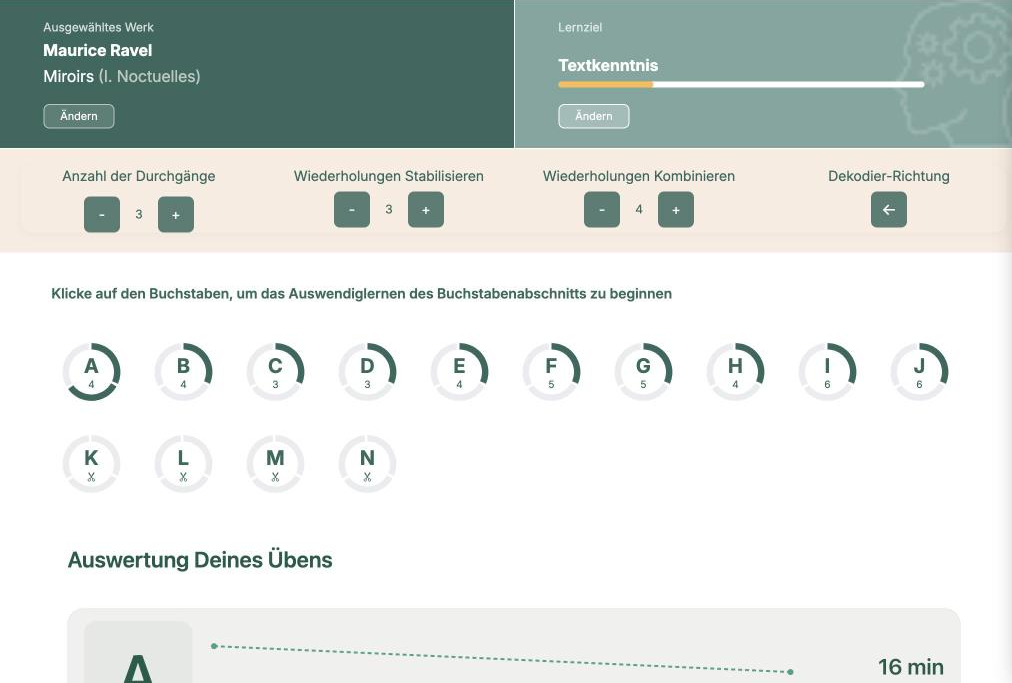Start memorizing letter section A
Image resolution: width=1012 pixels, height=683 pixels.
[92, 371]
